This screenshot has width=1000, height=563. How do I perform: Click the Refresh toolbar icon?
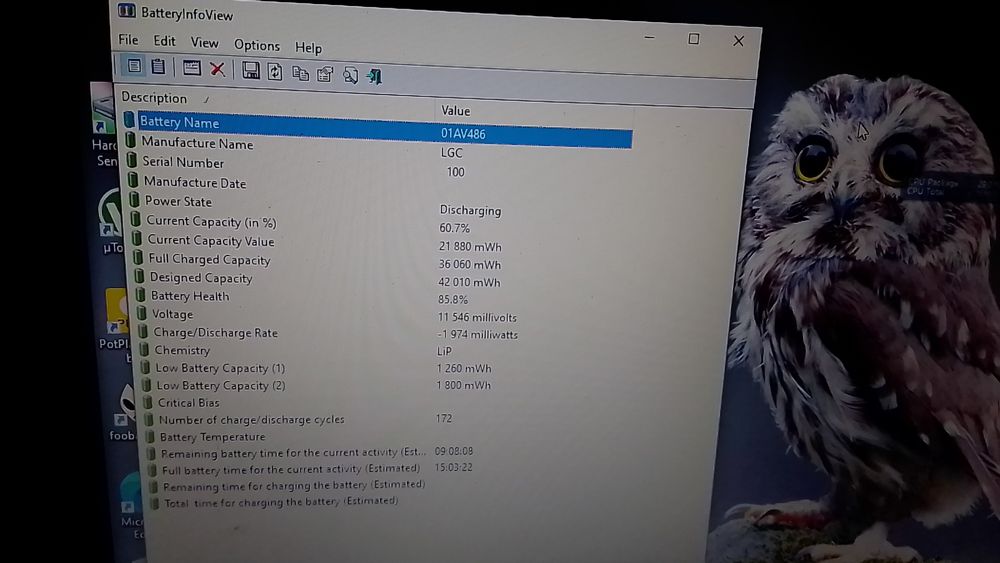click(275, 71)
